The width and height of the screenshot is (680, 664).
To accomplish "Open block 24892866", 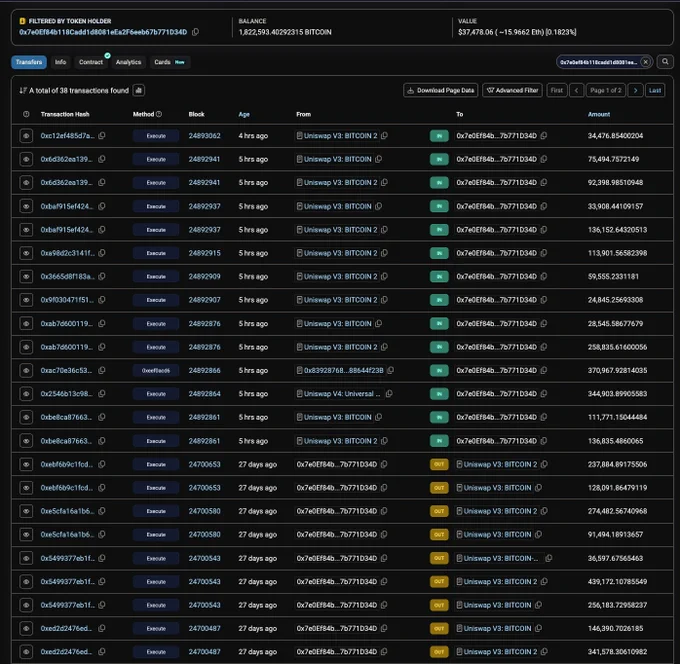I will click(x=204, y=370).
